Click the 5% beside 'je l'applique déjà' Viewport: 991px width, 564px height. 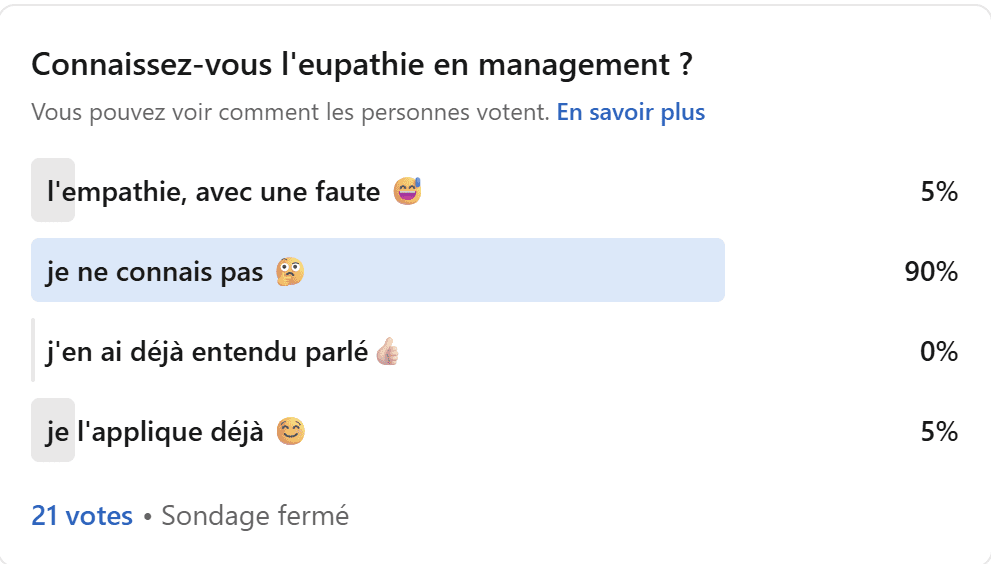939,432
